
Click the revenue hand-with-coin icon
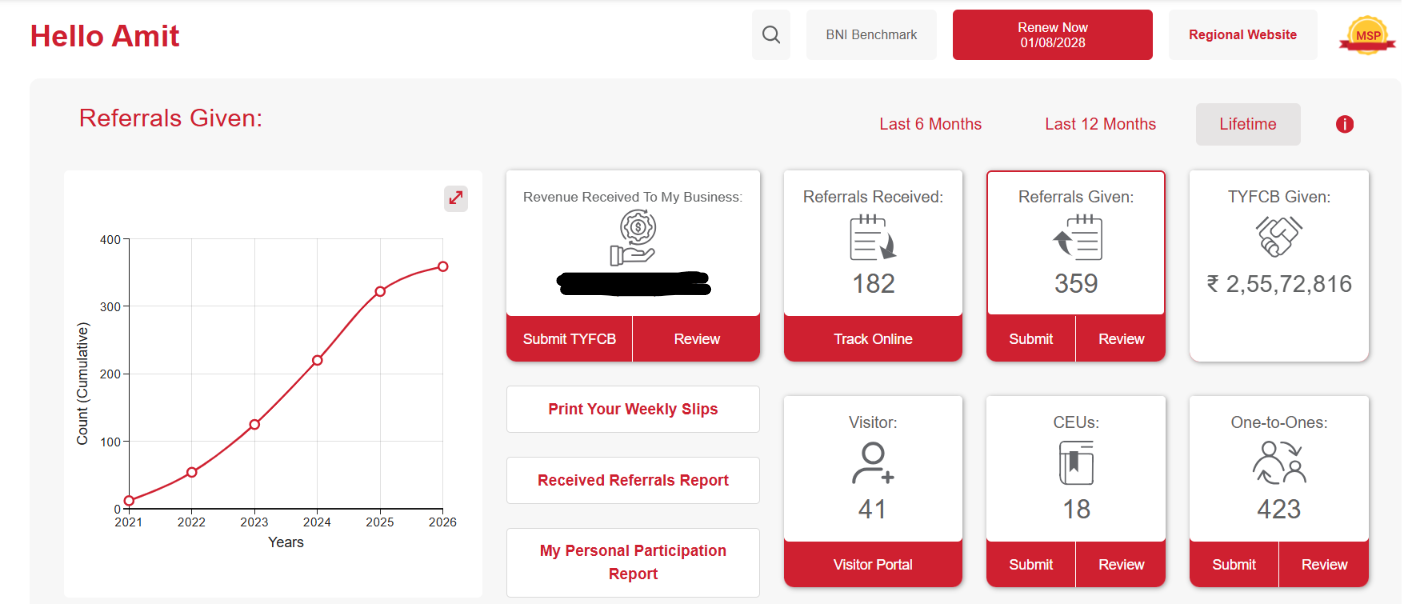pos(633,238)
